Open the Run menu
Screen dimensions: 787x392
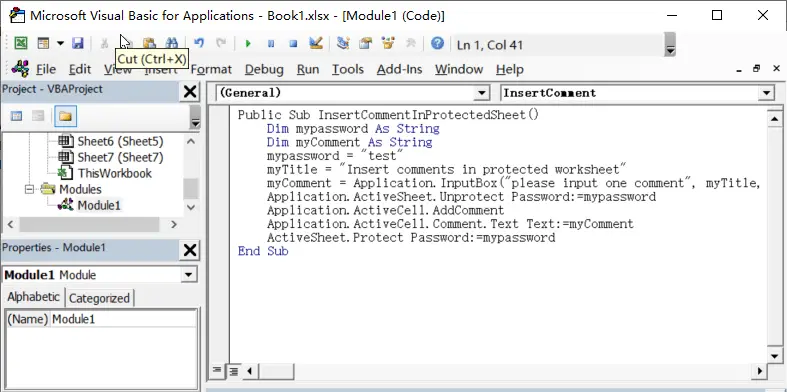[x=308, y=69]
